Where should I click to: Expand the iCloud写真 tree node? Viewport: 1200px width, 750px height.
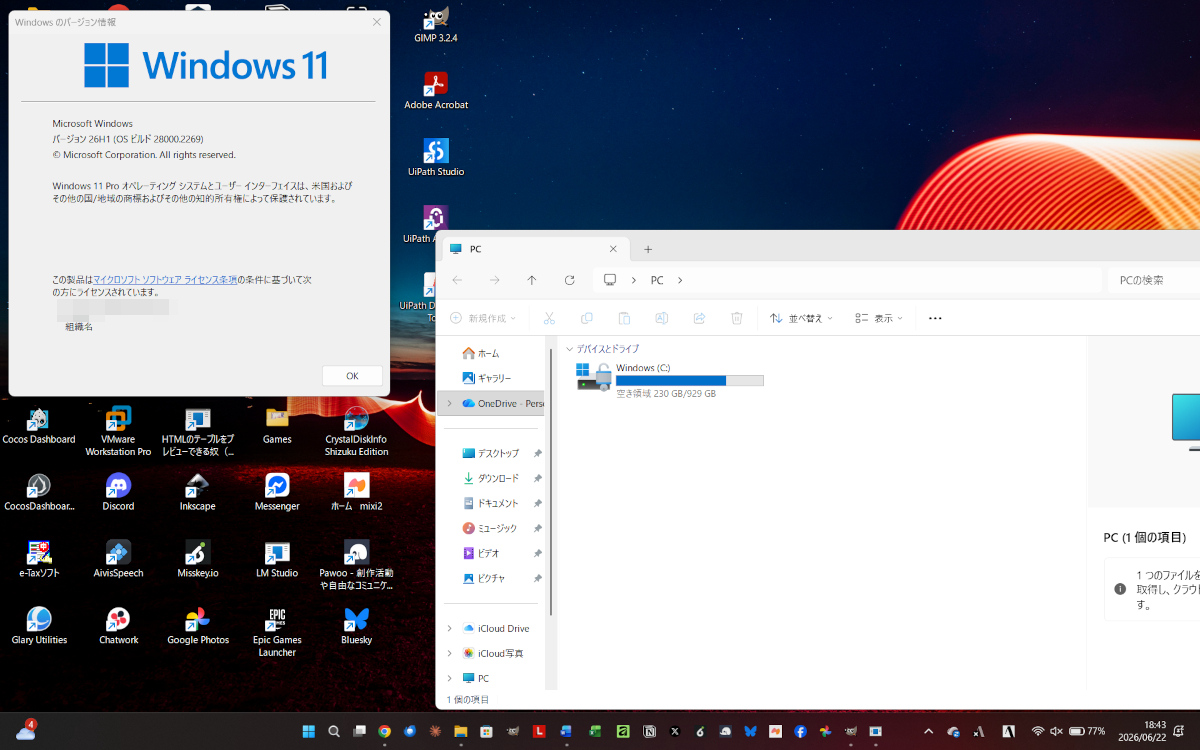click(449, 653)
